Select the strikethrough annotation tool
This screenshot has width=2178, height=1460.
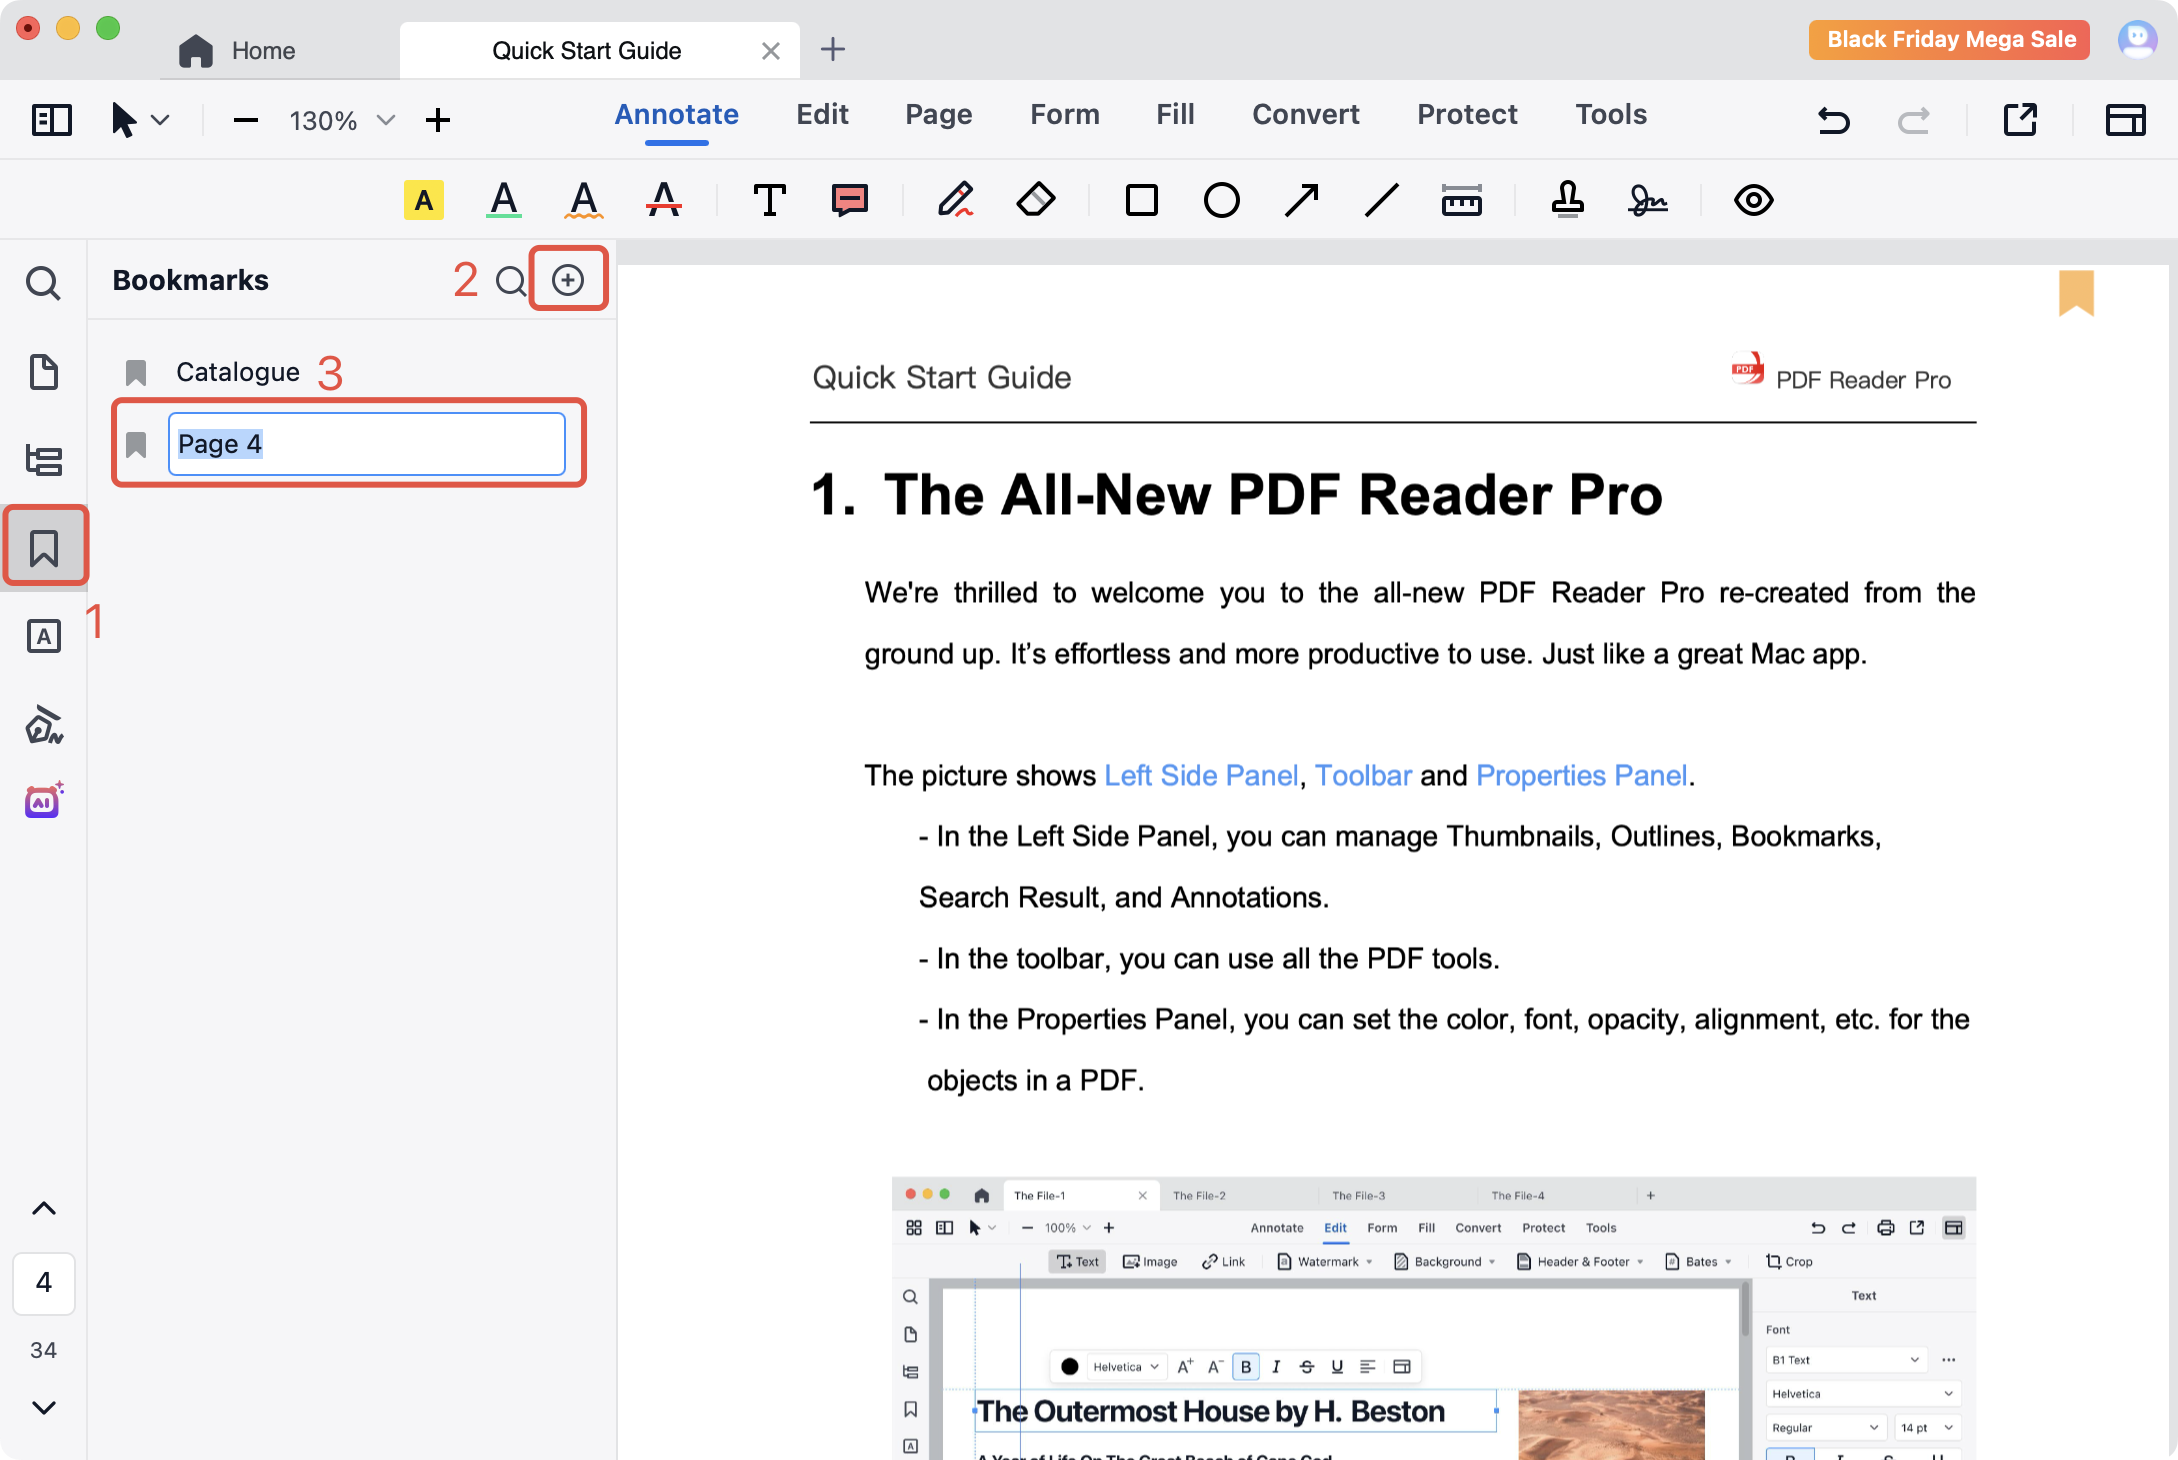[663, 200]
